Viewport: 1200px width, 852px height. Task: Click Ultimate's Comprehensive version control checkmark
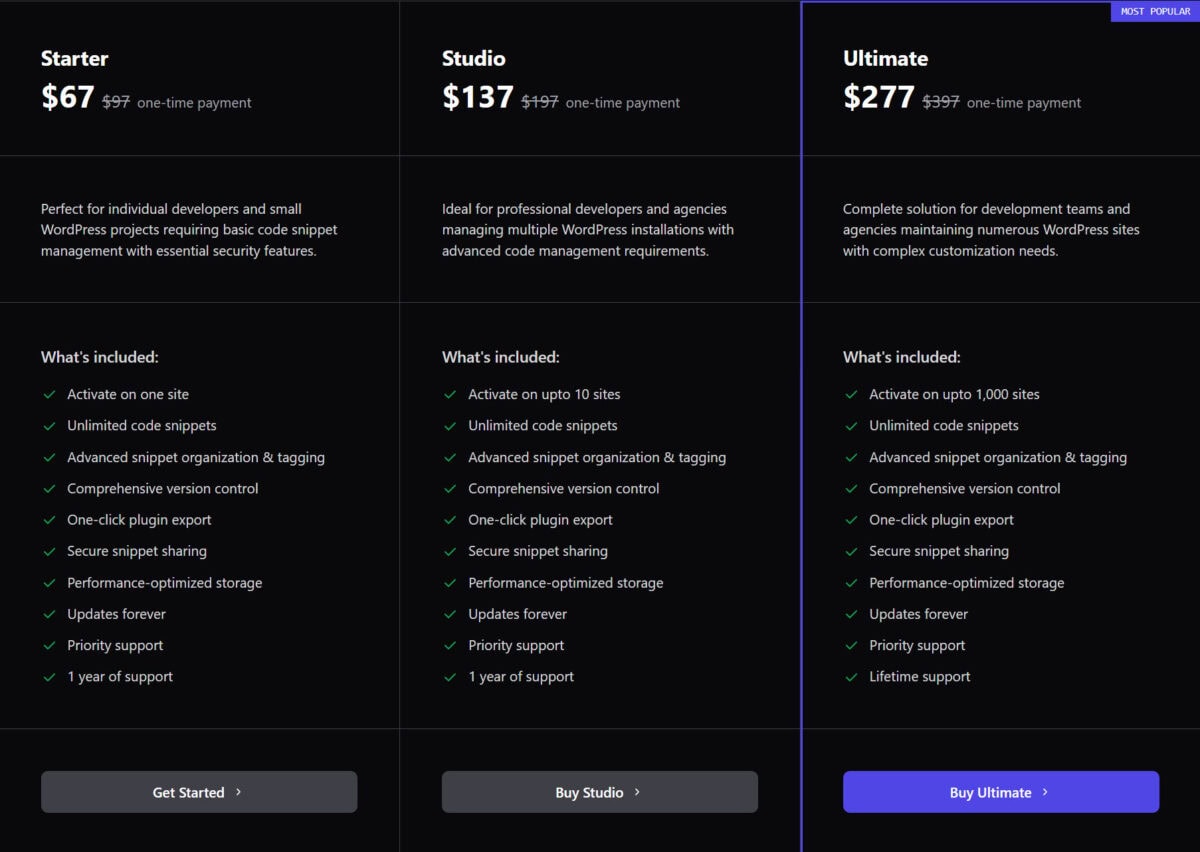pos(851,489)
